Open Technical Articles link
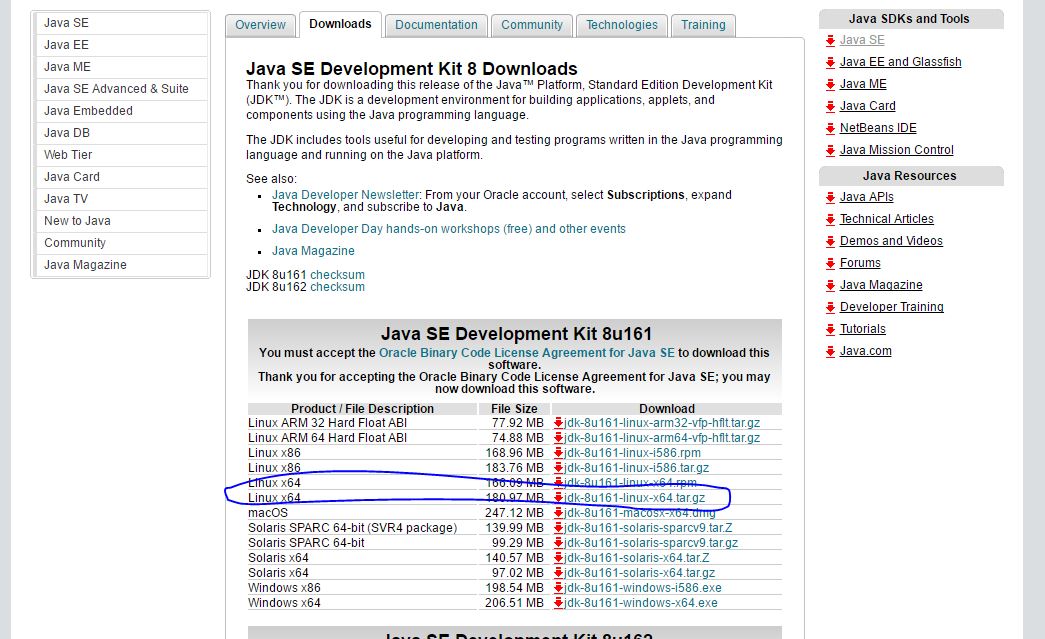 pyautogui.click(x=886, y=219)
